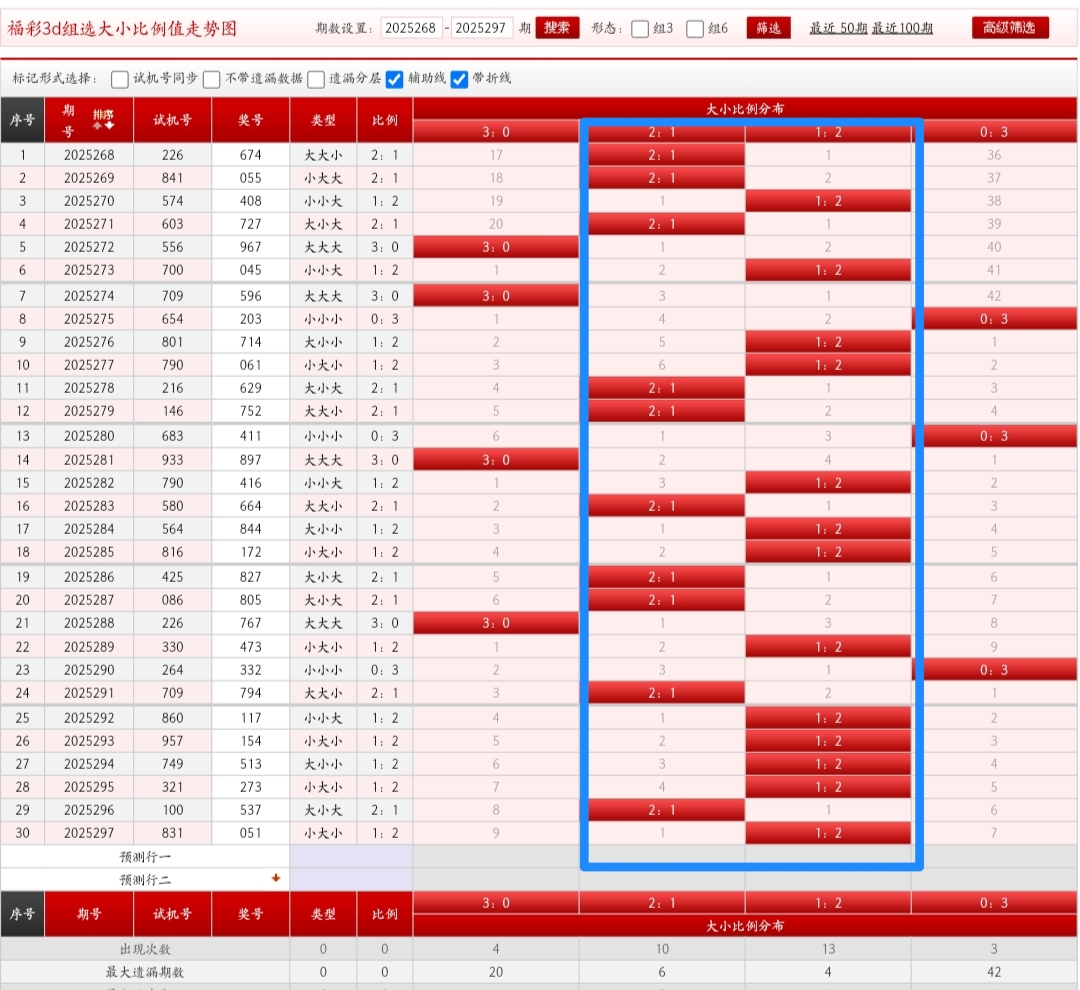Click the 筛选 filter button
The height and width of the screenshot is (990, 1080).
tap(768, 28)
